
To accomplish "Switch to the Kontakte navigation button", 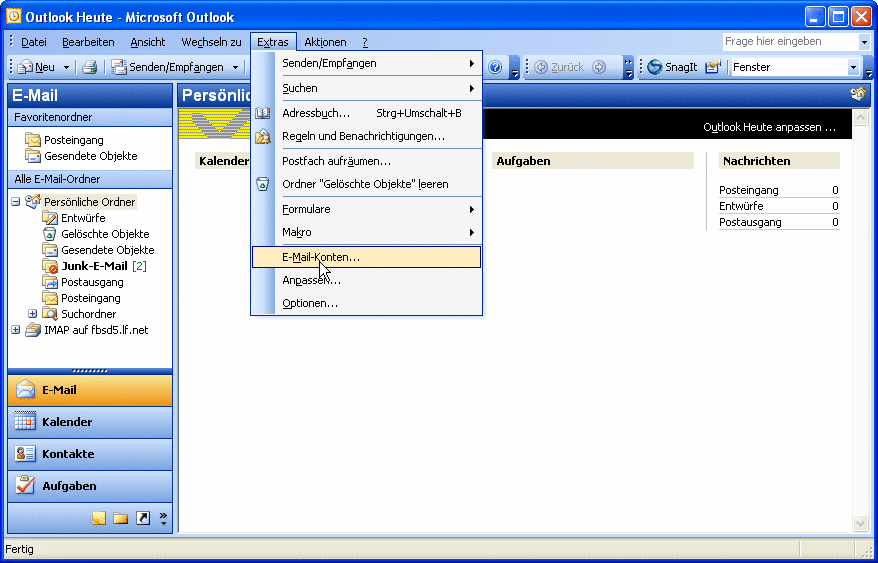I will (90, 454).
